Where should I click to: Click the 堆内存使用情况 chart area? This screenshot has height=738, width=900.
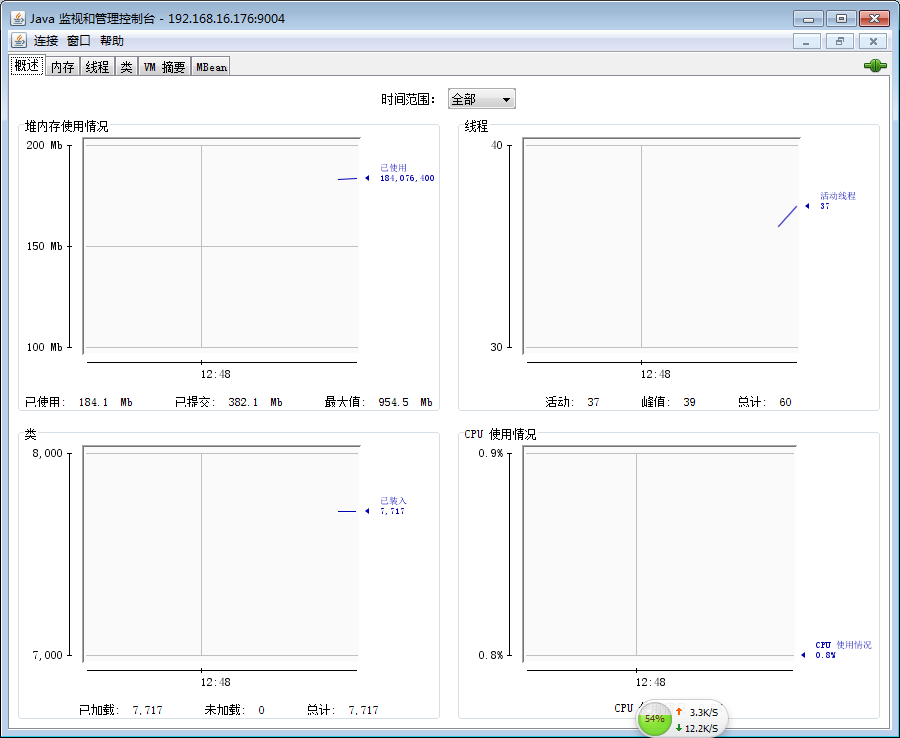click(222, 246)
